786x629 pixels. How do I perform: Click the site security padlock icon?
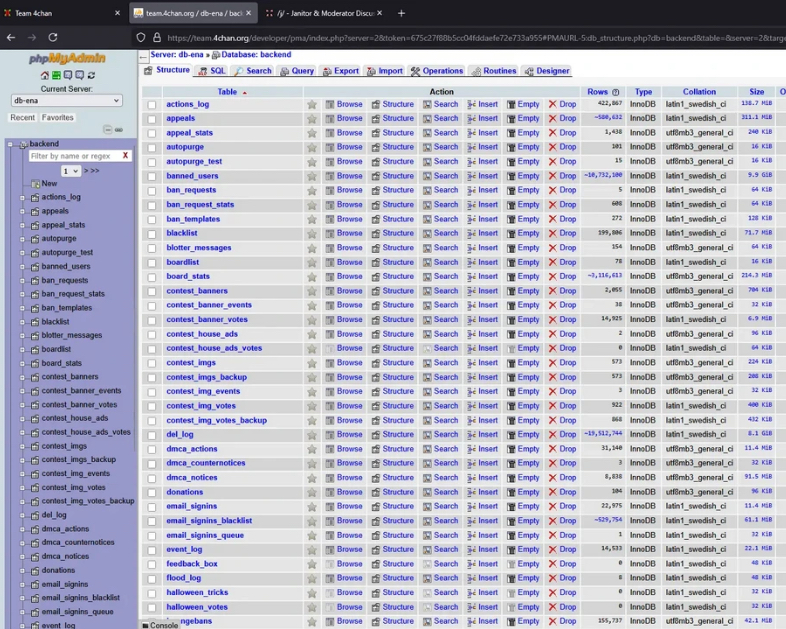157,38
